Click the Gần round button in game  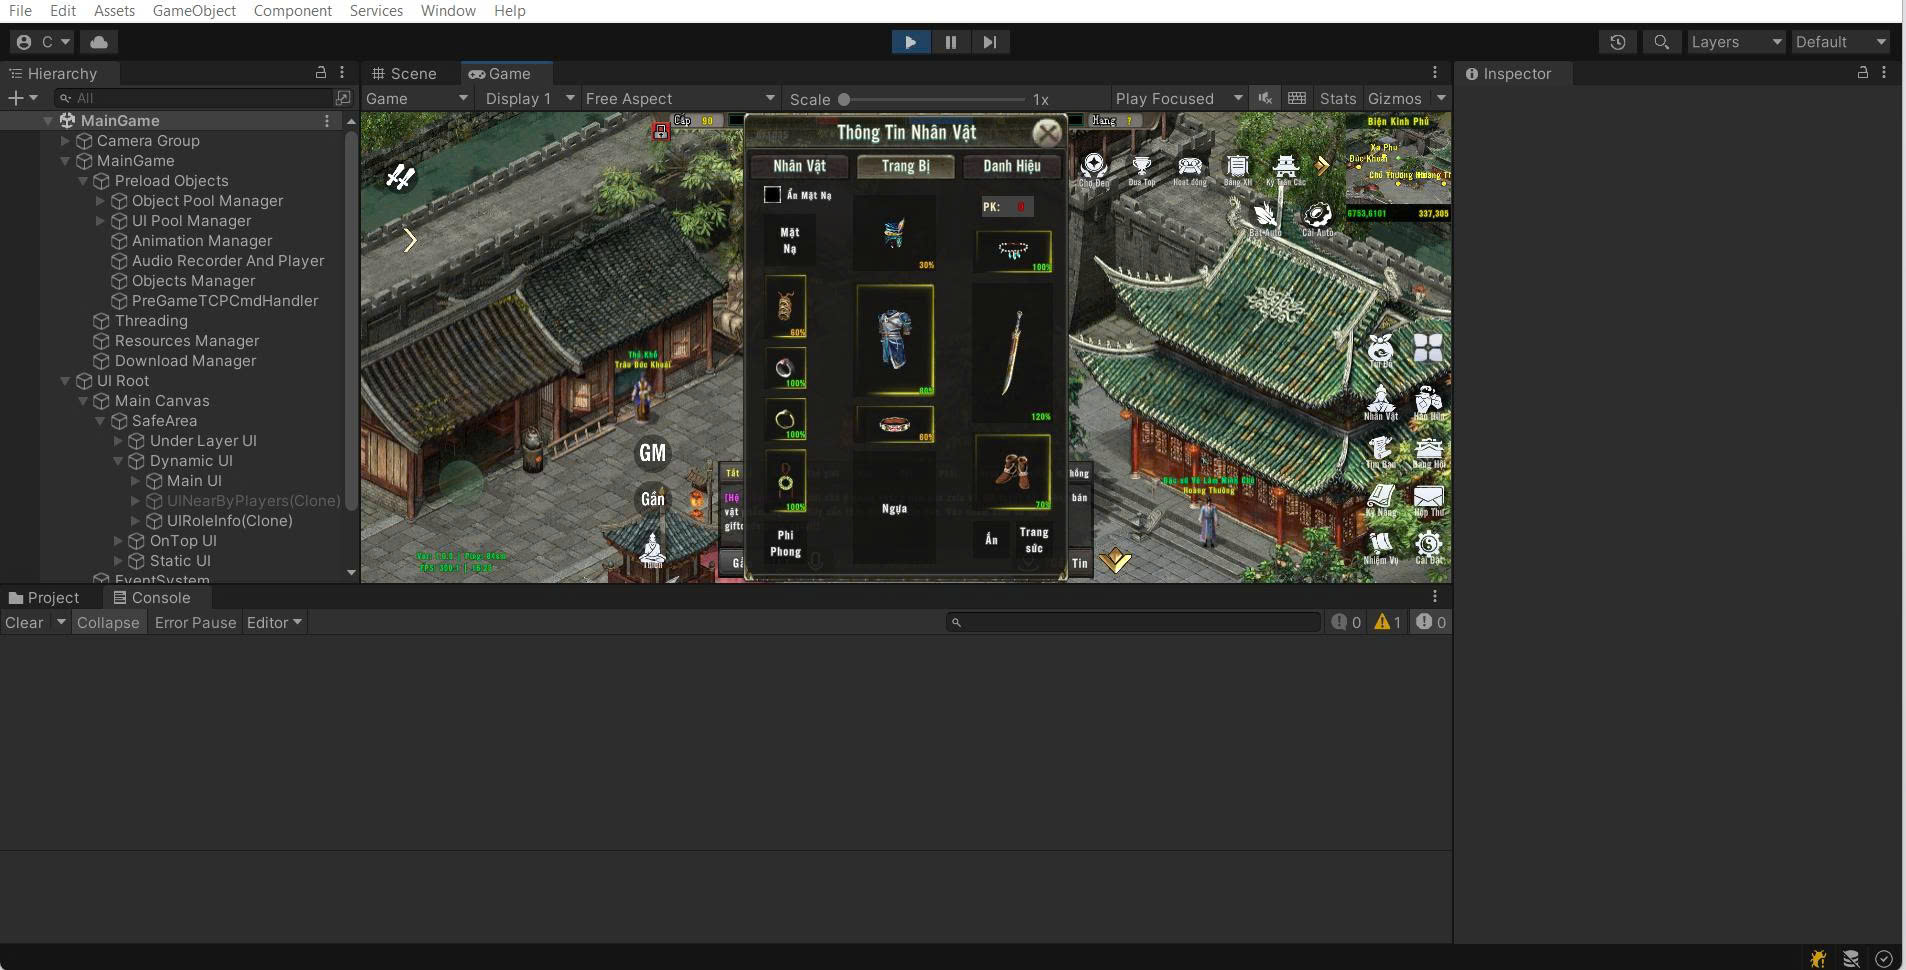pos(652,499)
